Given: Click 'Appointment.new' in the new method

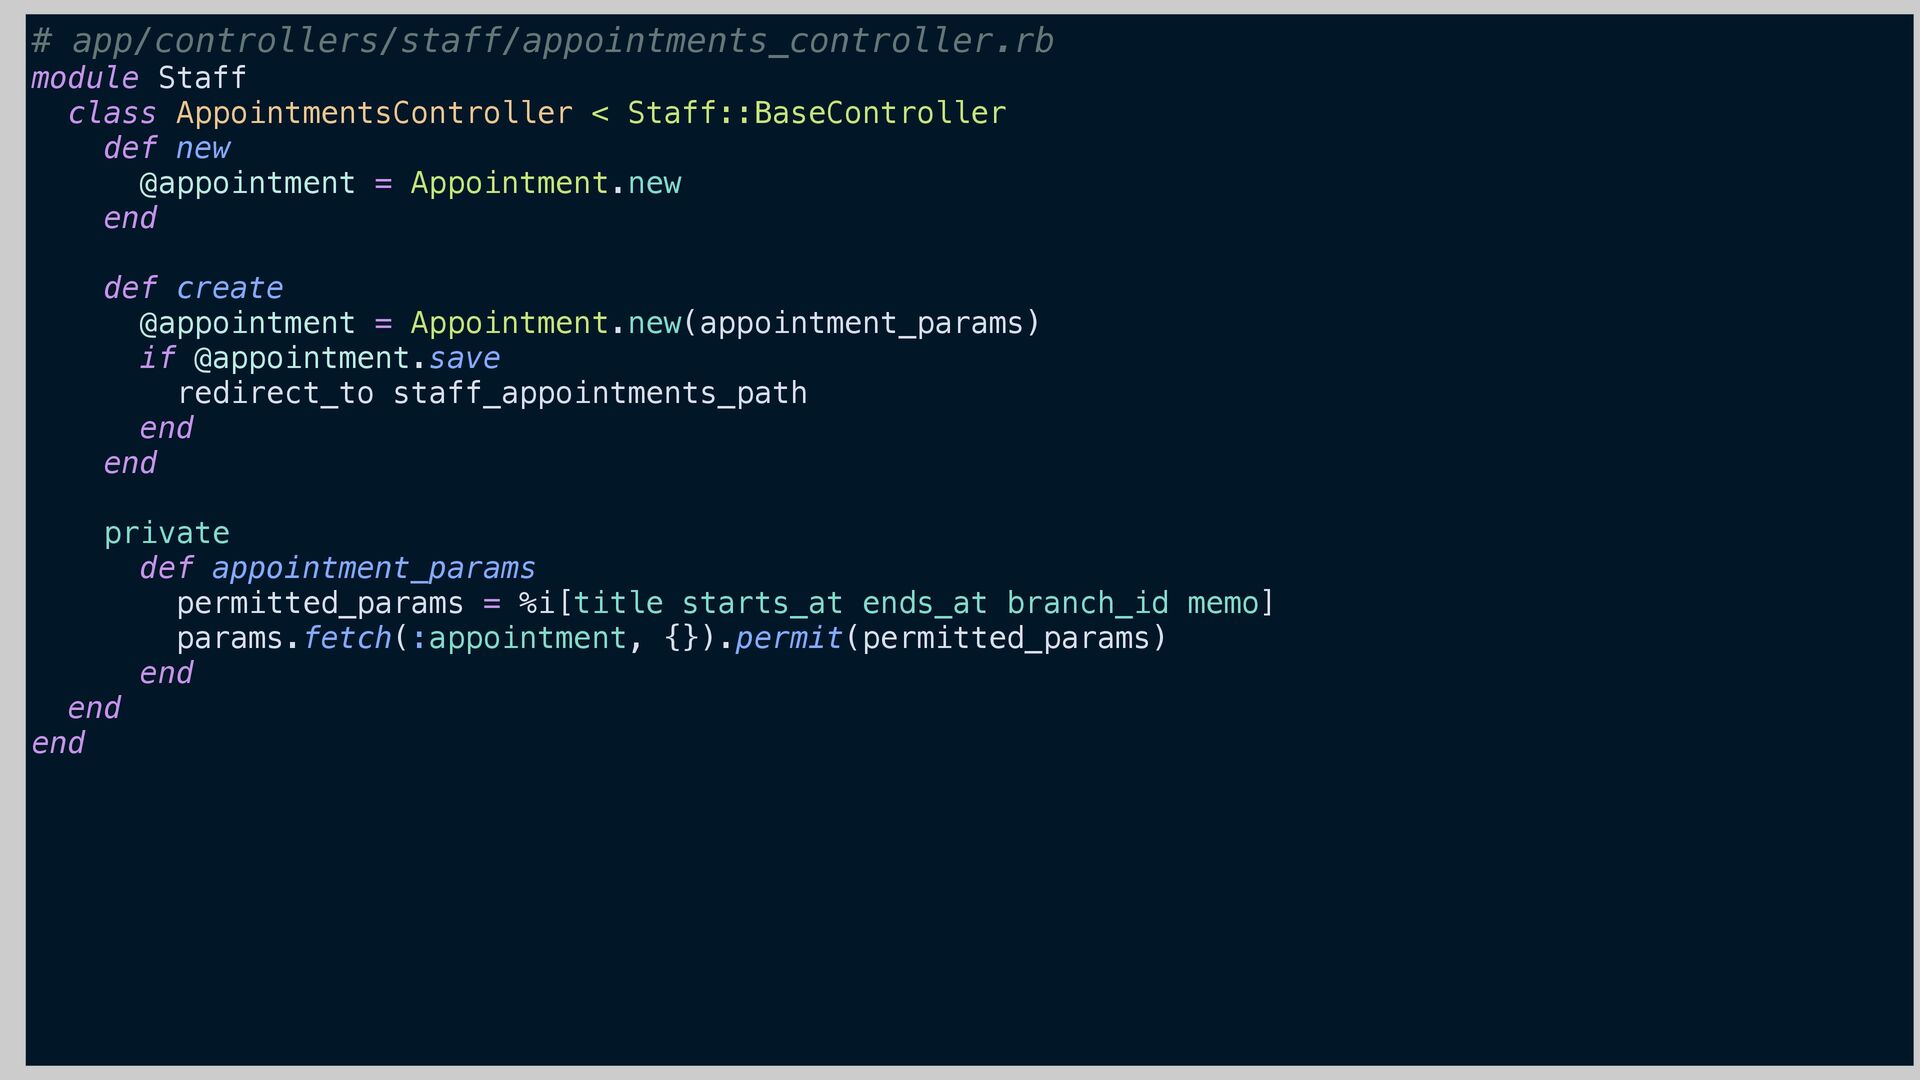Looking at the screenshot, I should tap(545, 183).
